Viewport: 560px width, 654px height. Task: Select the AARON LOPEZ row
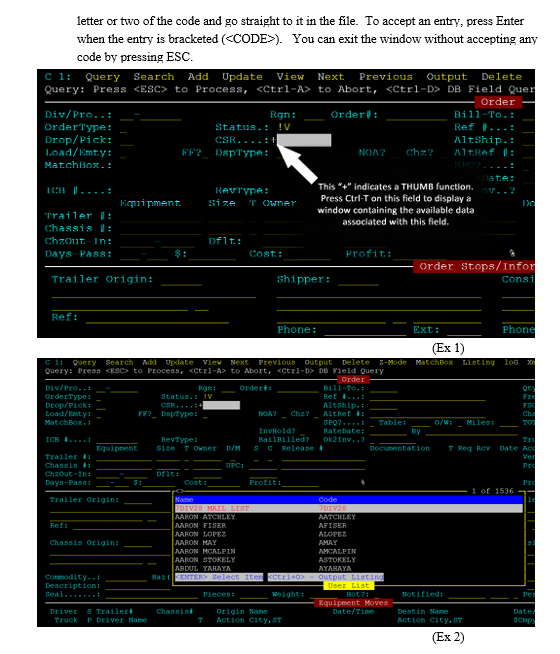[348, 534]
